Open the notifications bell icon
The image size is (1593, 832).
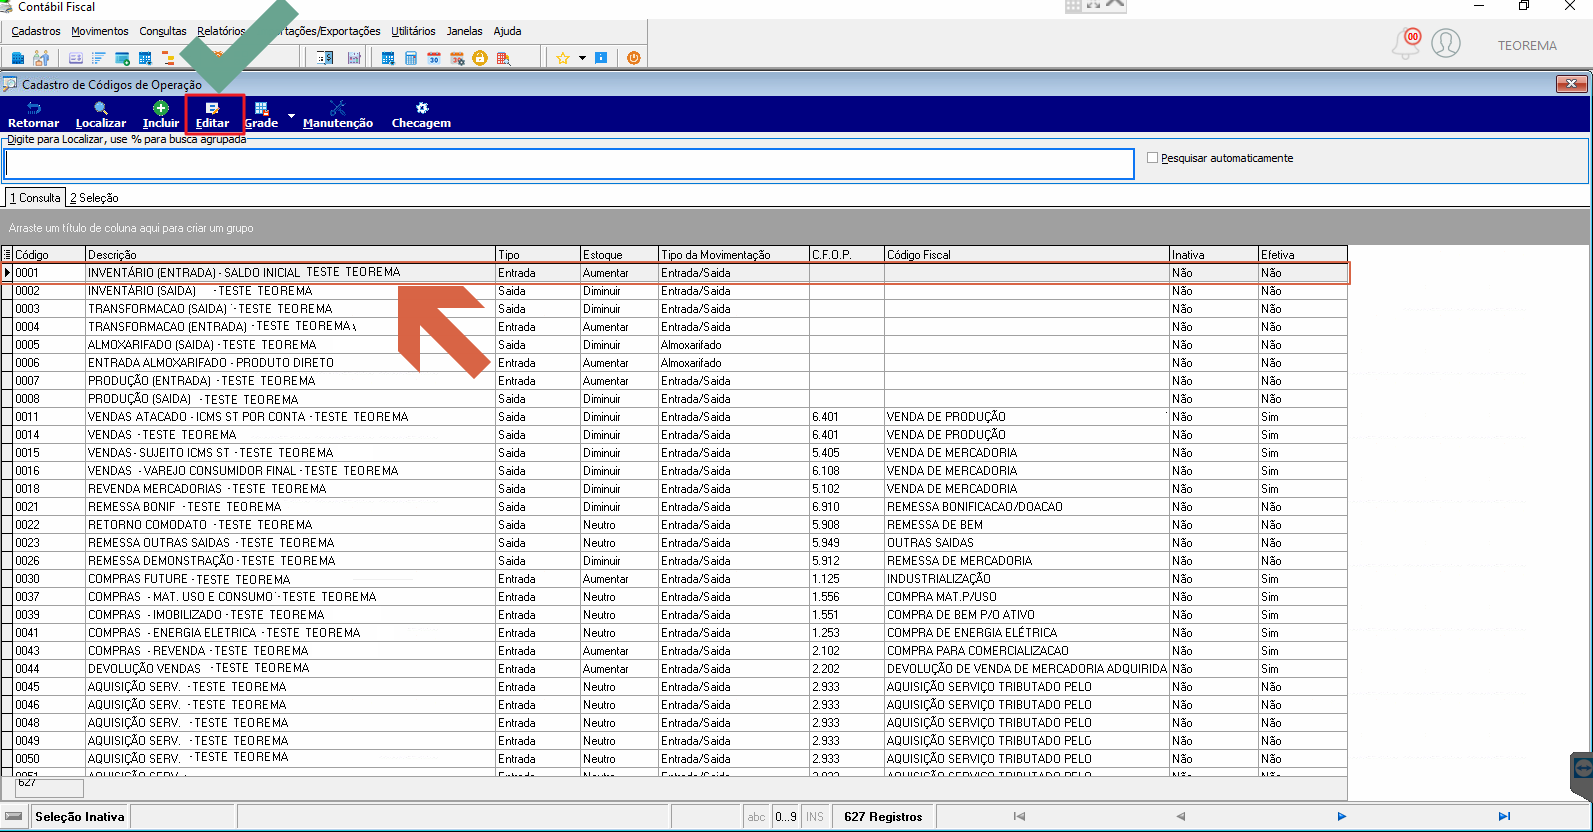pos(1407,43)
